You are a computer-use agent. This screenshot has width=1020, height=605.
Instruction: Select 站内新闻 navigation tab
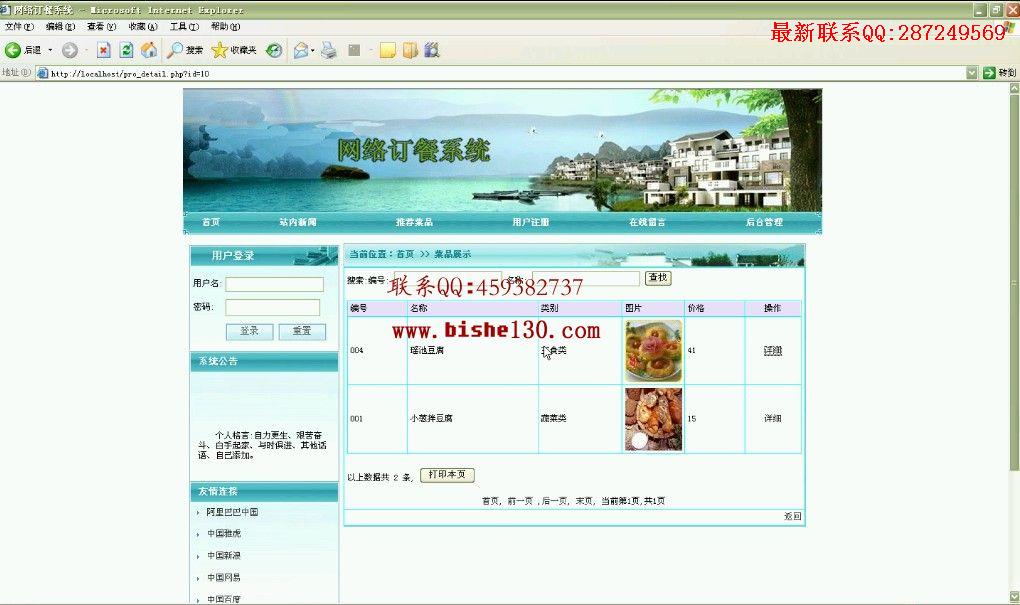pyautogui.click(x=298, y=222)
